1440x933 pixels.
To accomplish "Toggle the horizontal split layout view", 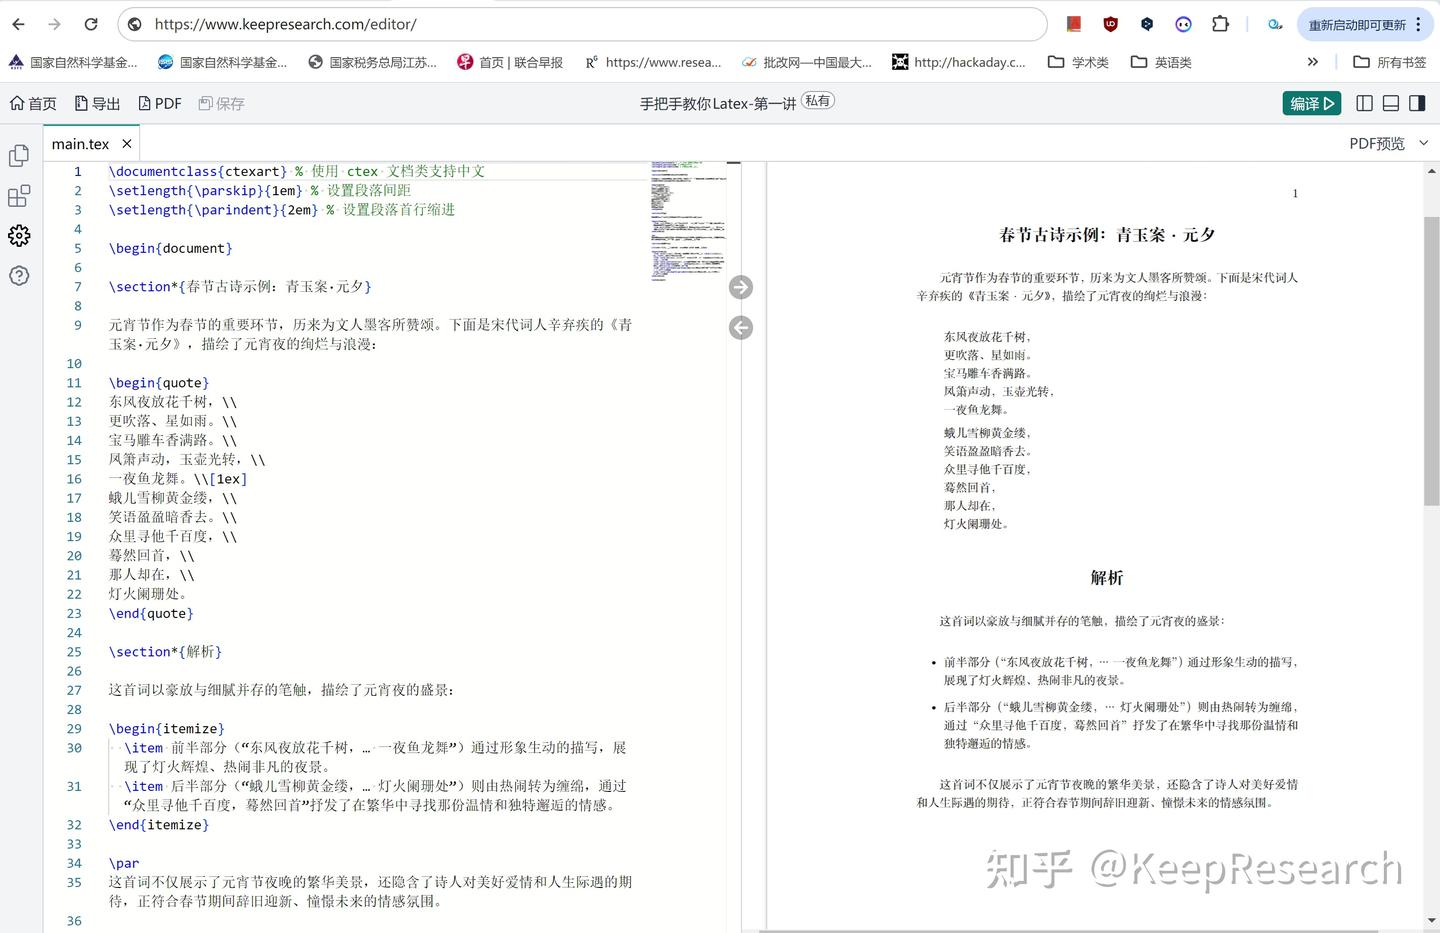I will tap(1390, 103).
